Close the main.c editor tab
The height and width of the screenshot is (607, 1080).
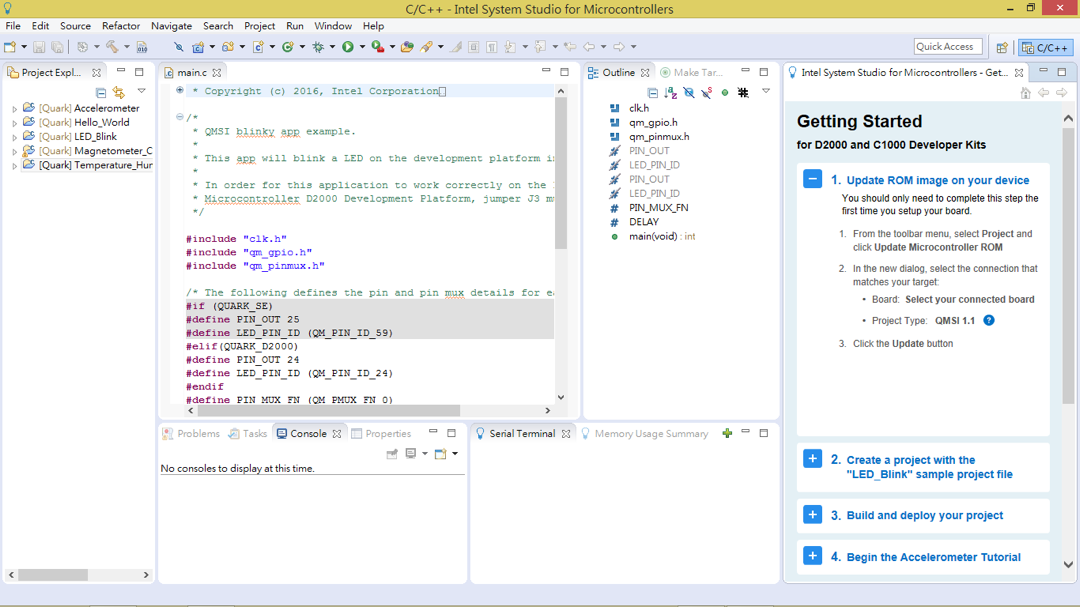coord(217,72)
